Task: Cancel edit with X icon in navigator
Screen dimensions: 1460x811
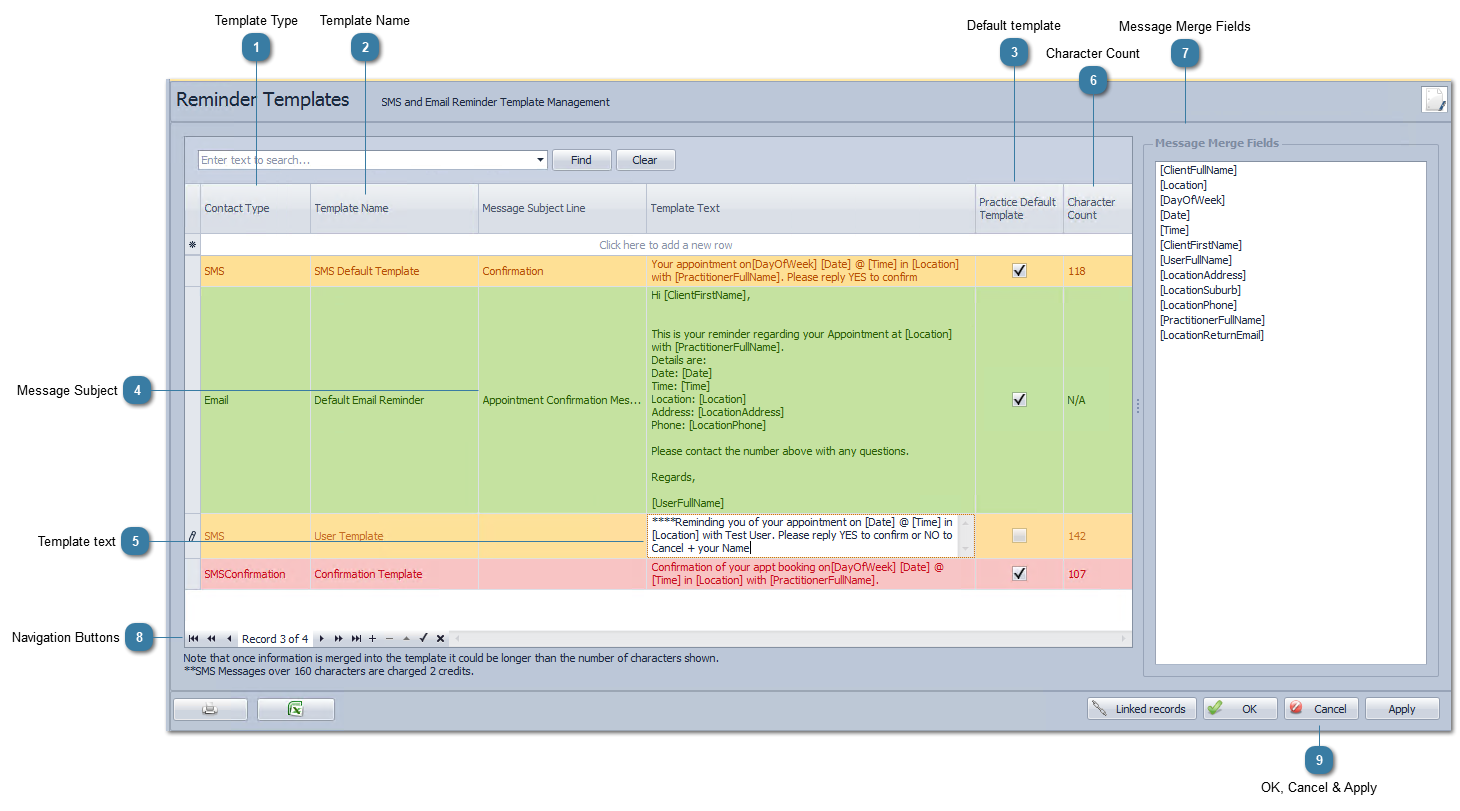Action: pos(440,639)
